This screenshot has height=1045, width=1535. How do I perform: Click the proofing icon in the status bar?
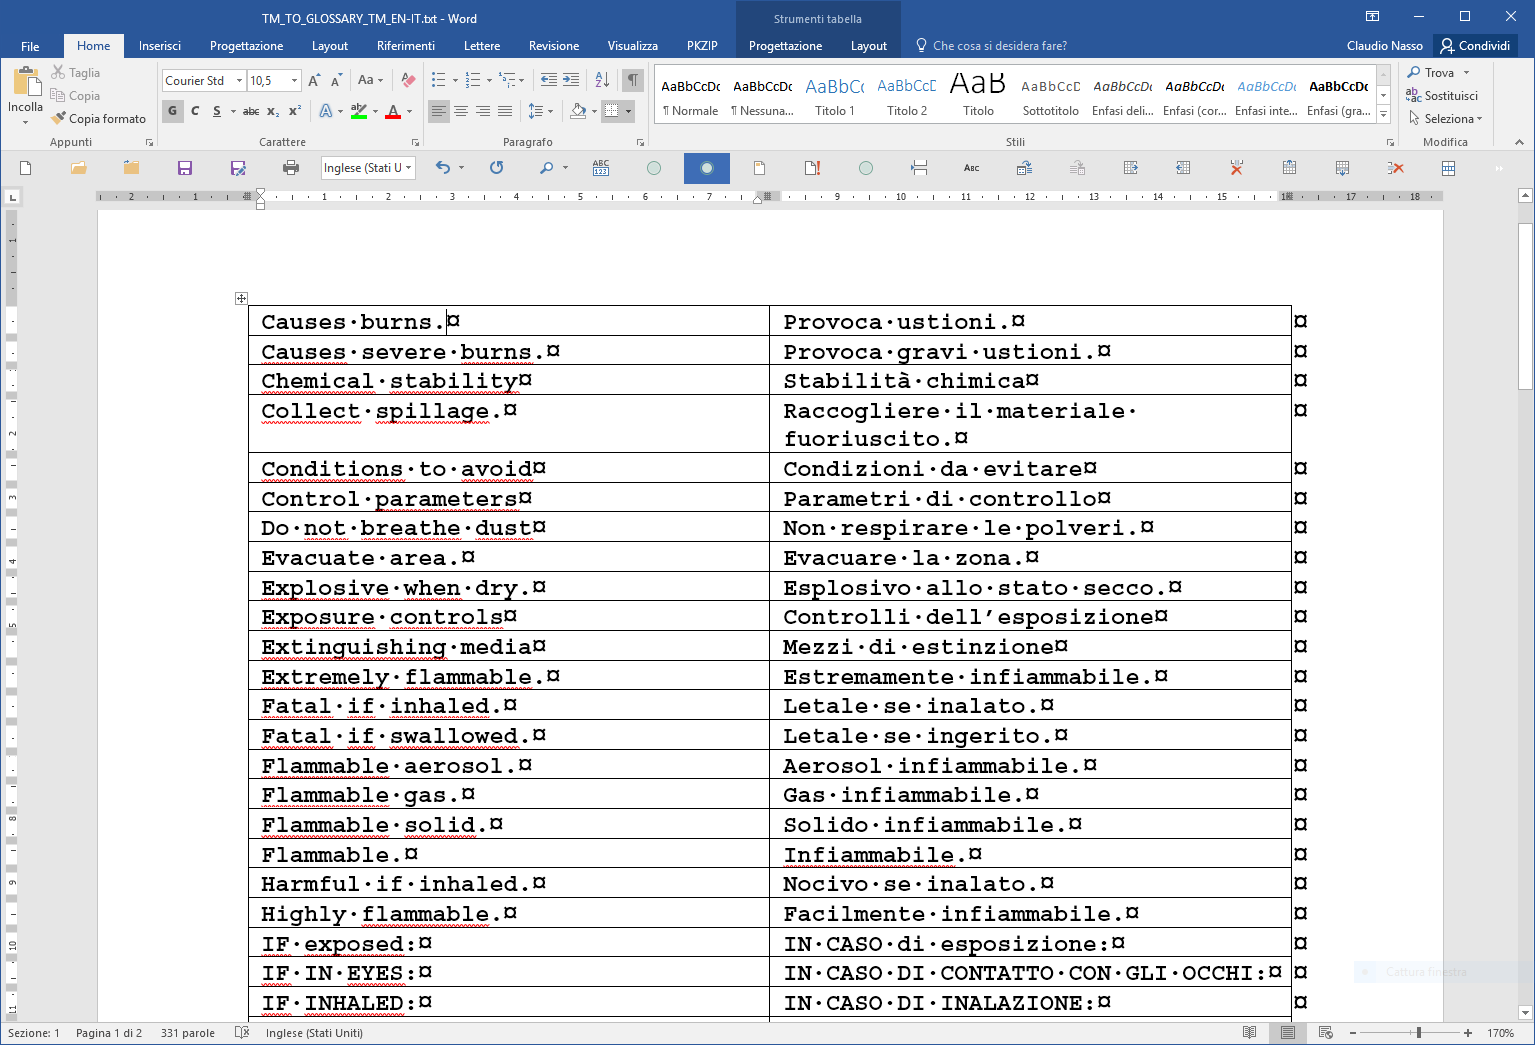point(241,1033)
